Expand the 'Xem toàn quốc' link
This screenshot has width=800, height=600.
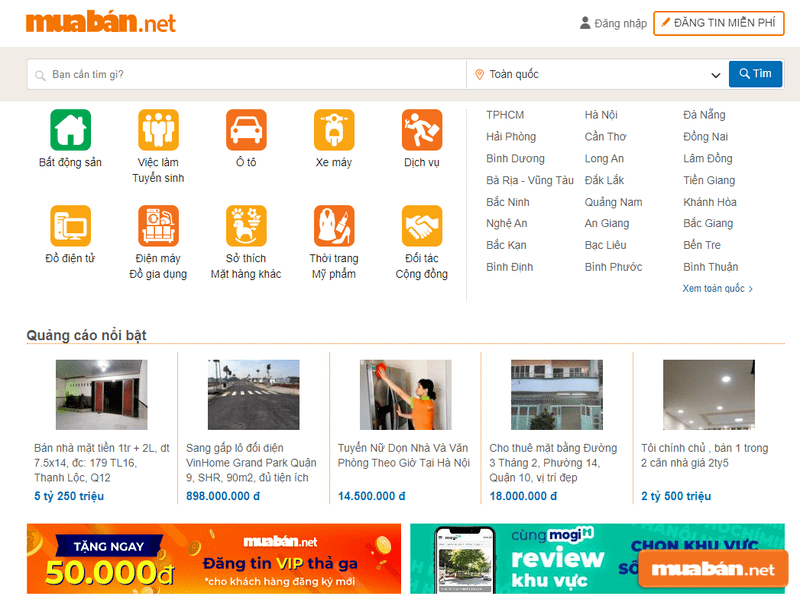[717, 289]
